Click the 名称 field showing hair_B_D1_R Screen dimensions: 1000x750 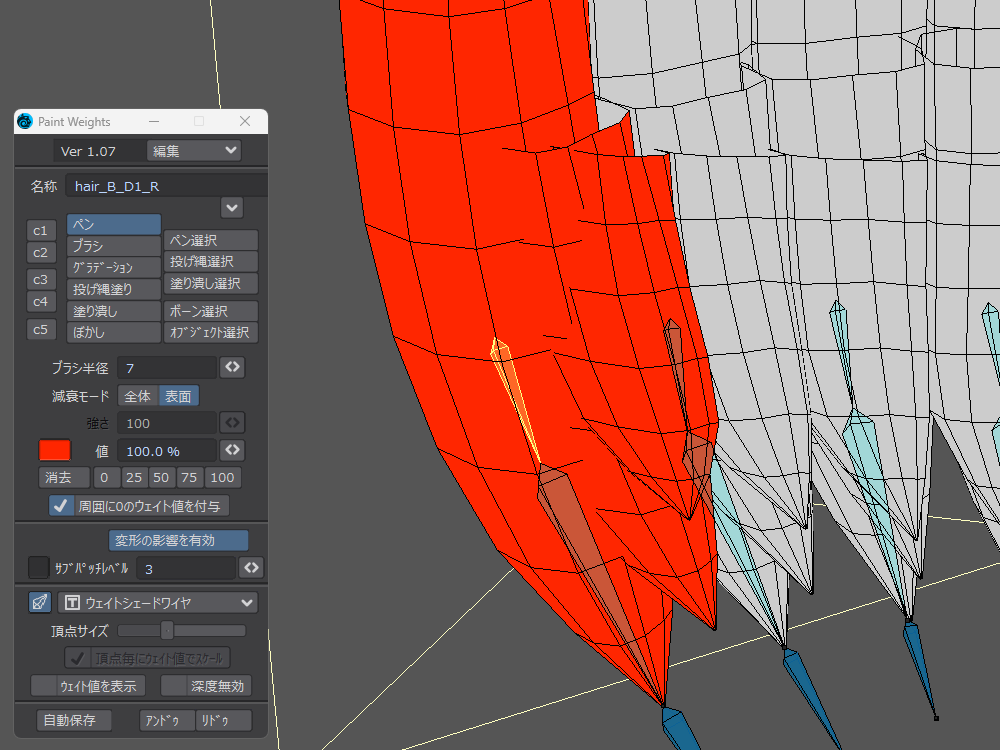tap(165, 185)
